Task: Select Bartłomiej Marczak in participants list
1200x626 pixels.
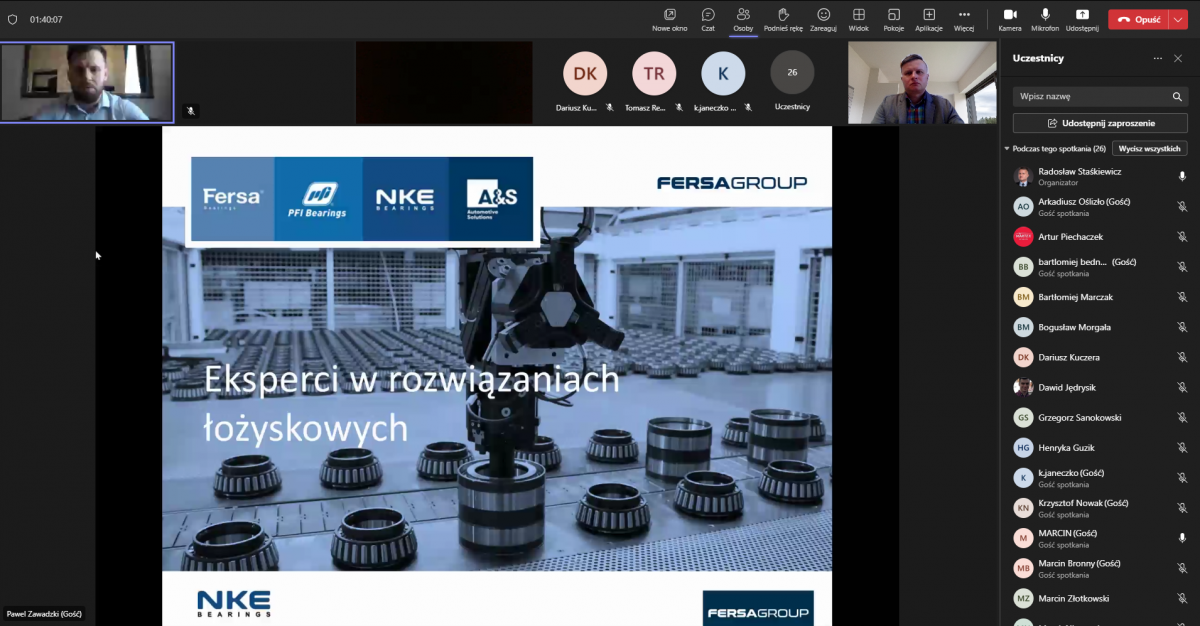Action: point(1100,297)
